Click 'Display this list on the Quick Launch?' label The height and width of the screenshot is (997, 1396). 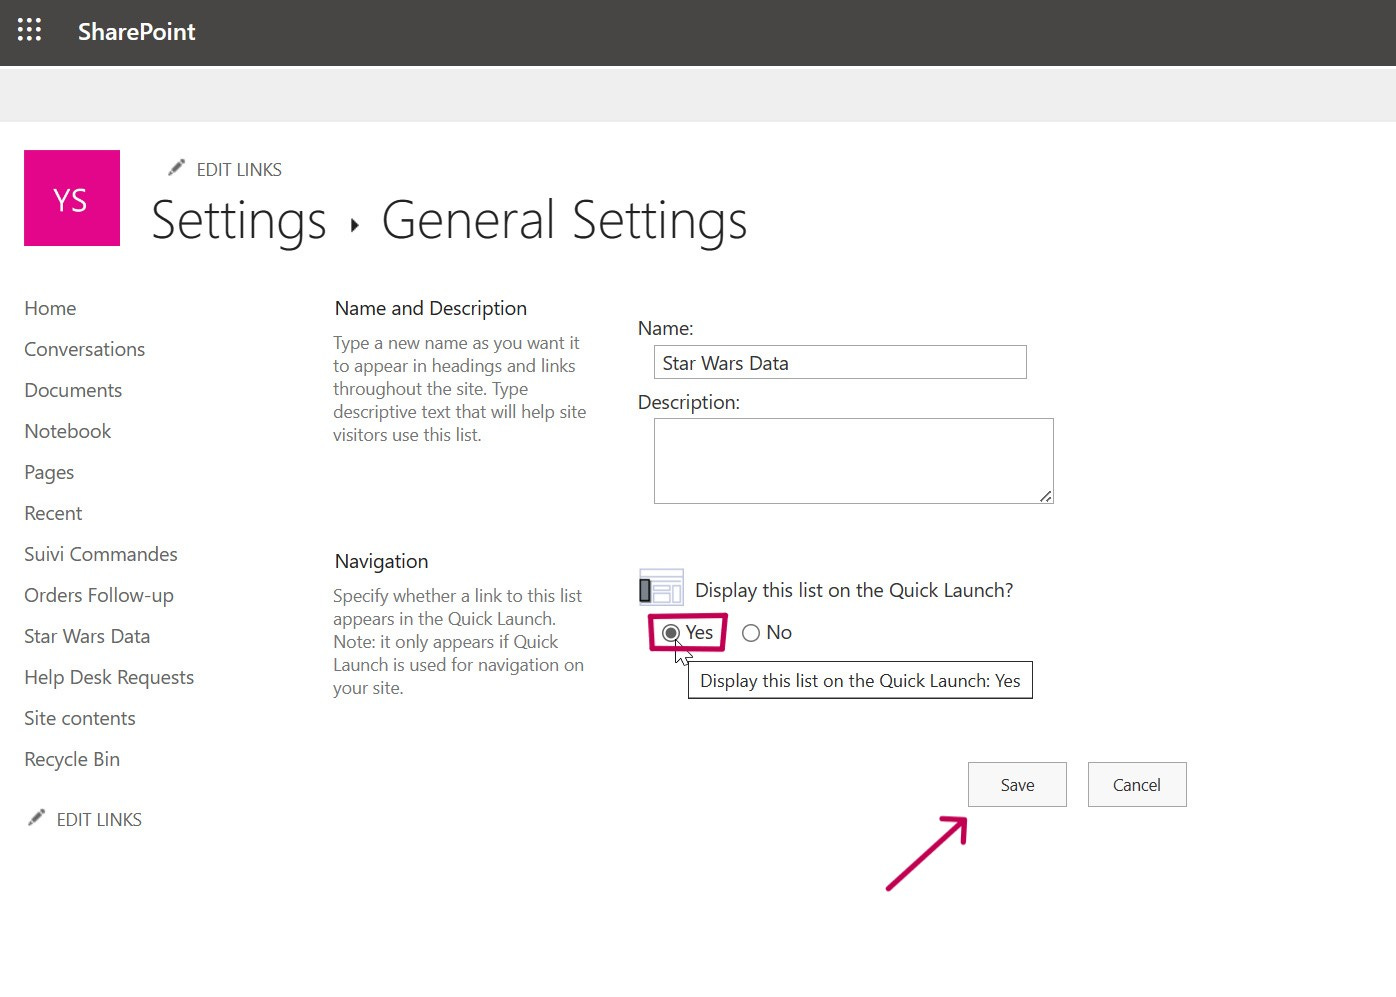854,590
